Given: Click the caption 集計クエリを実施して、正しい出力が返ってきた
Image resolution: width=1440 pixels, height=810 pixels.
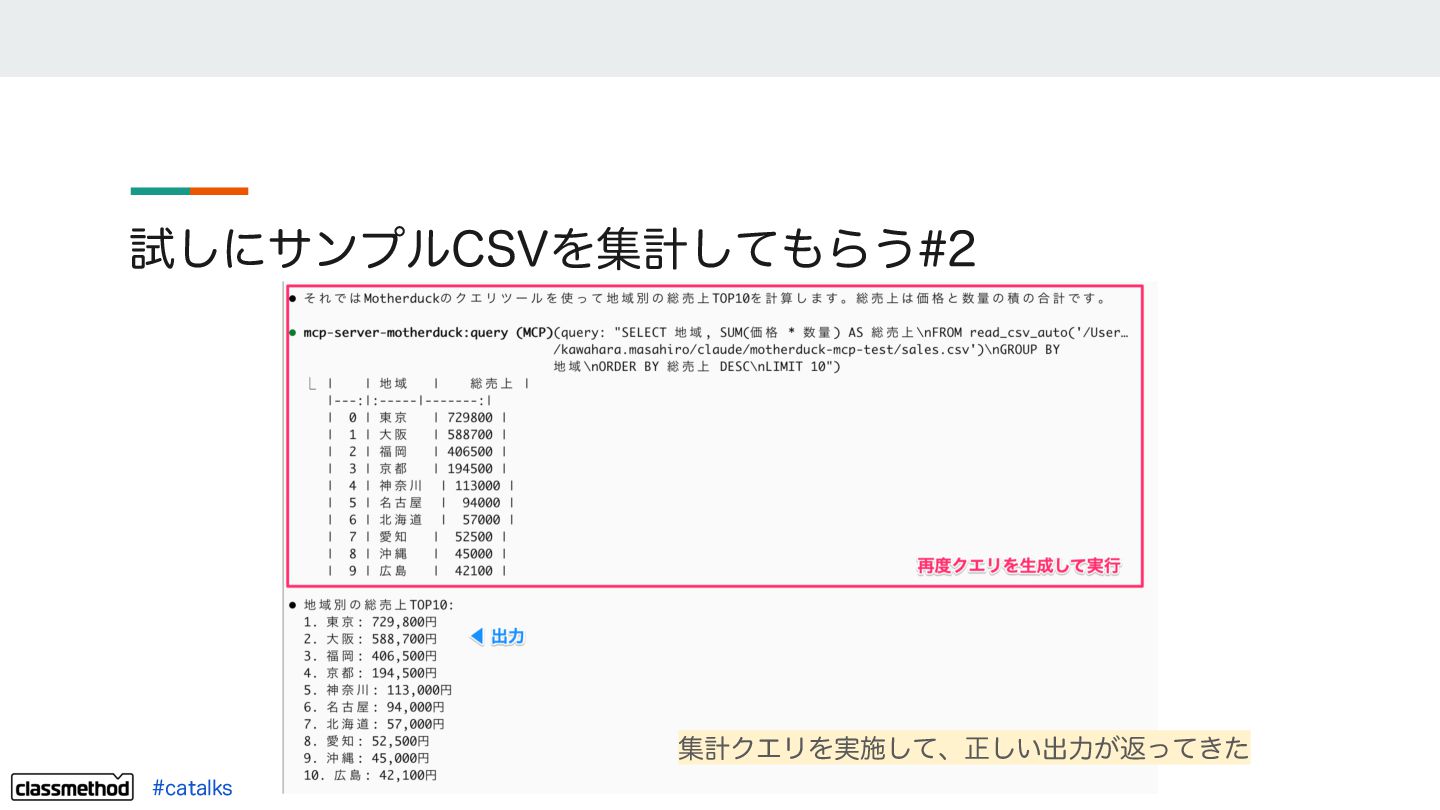Looking at the screenshot, I should tap(964, 747).
